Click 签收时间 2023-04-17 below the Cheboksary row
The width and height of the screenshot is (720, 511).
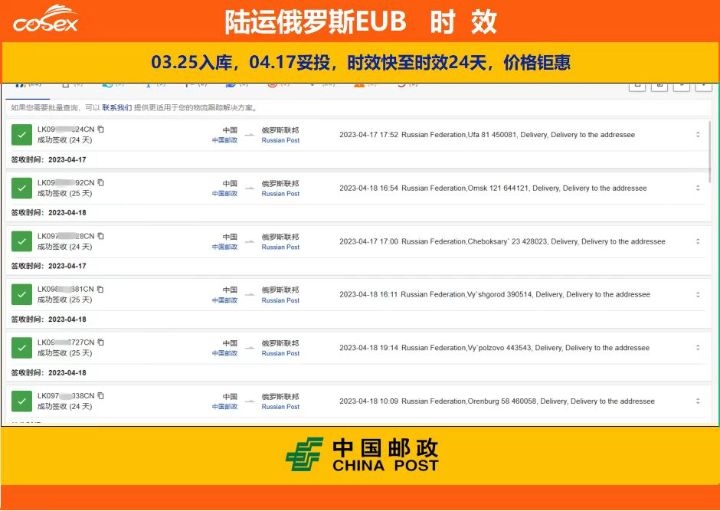click(49, 266)
